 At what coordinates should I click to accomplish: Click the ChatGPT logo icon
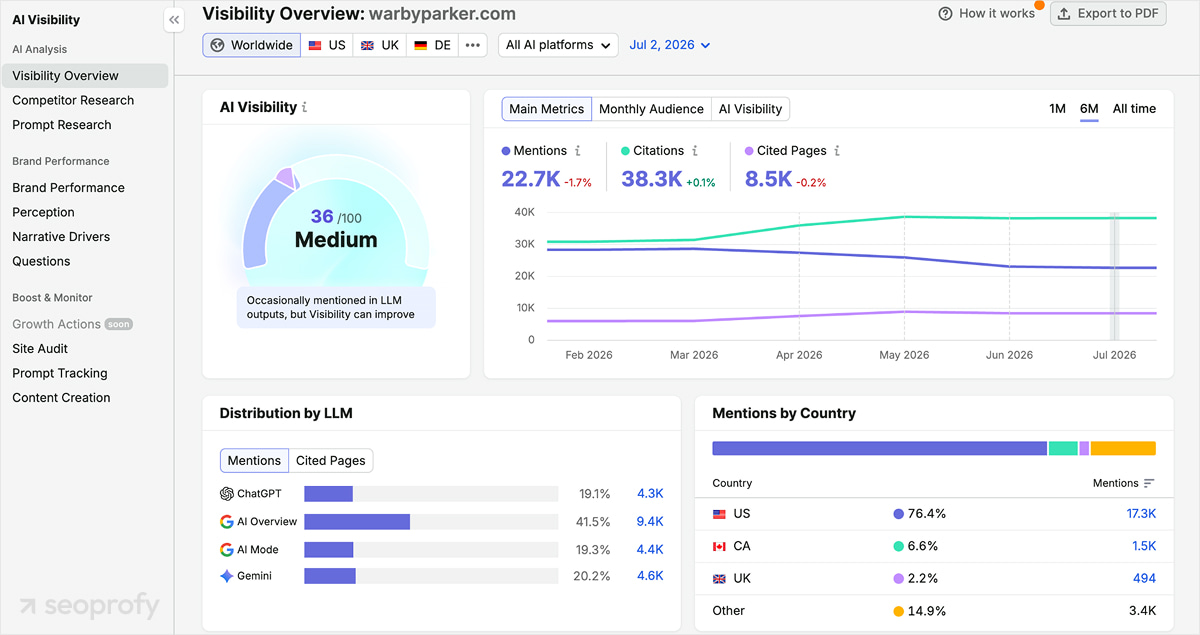pyautogui.click(x=227, y=494)
